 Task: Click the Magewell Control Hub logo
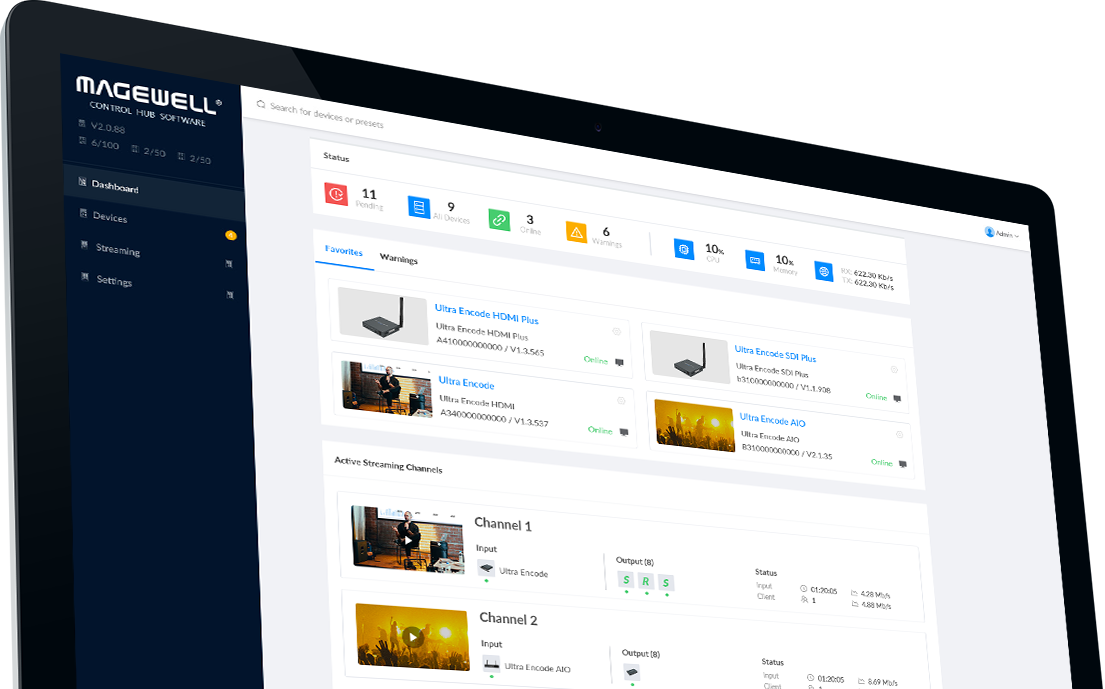[149, 101]
